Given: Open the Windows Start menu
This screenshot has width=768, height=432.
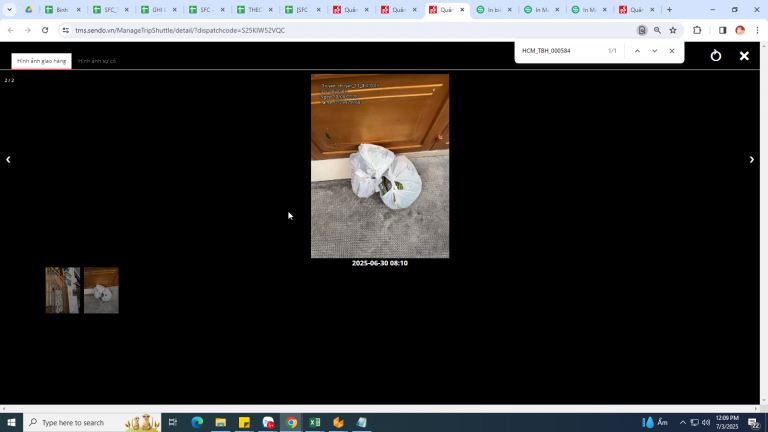Looking at the screenshot, I should click(11, 422).
